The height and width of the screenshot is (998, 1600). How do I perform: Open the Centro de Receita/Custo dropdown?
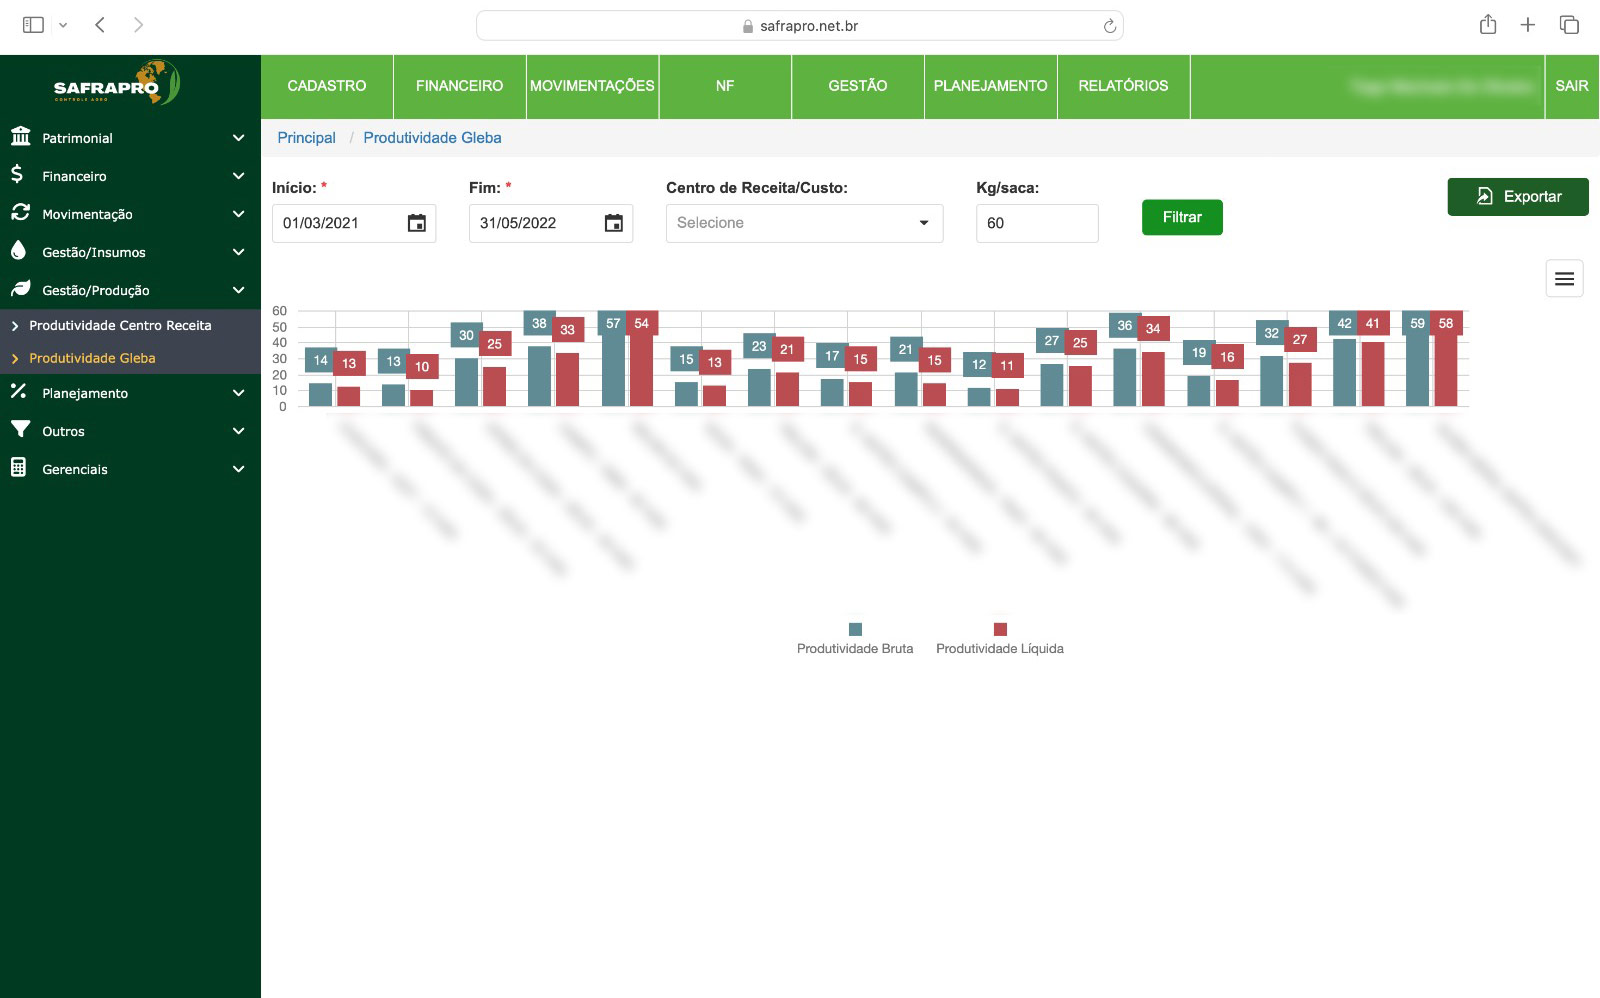pyautogui.click(x=804, y=223)
